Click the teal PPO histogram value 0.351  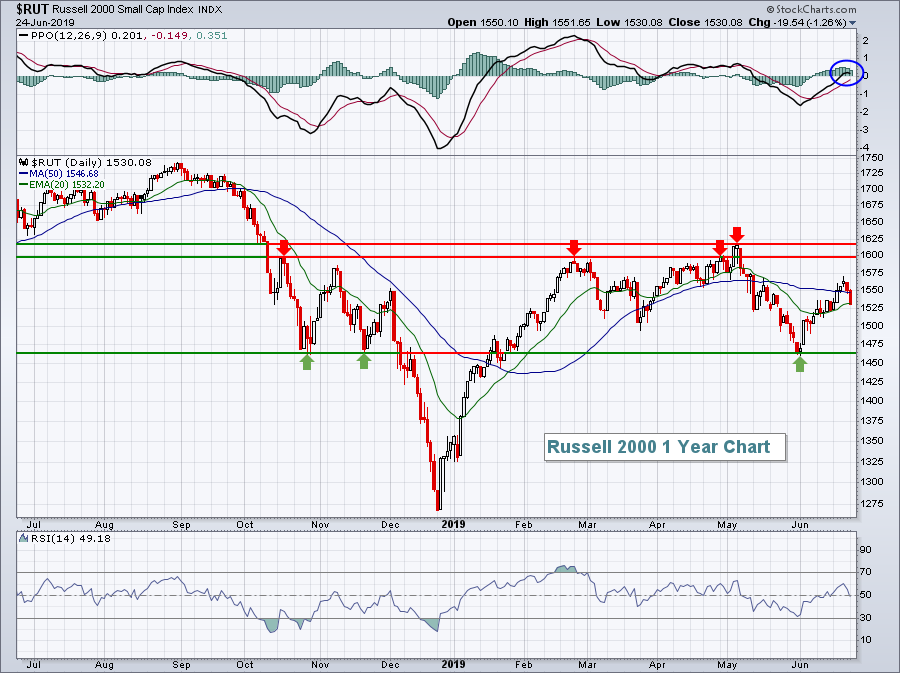tap(212, 36)
